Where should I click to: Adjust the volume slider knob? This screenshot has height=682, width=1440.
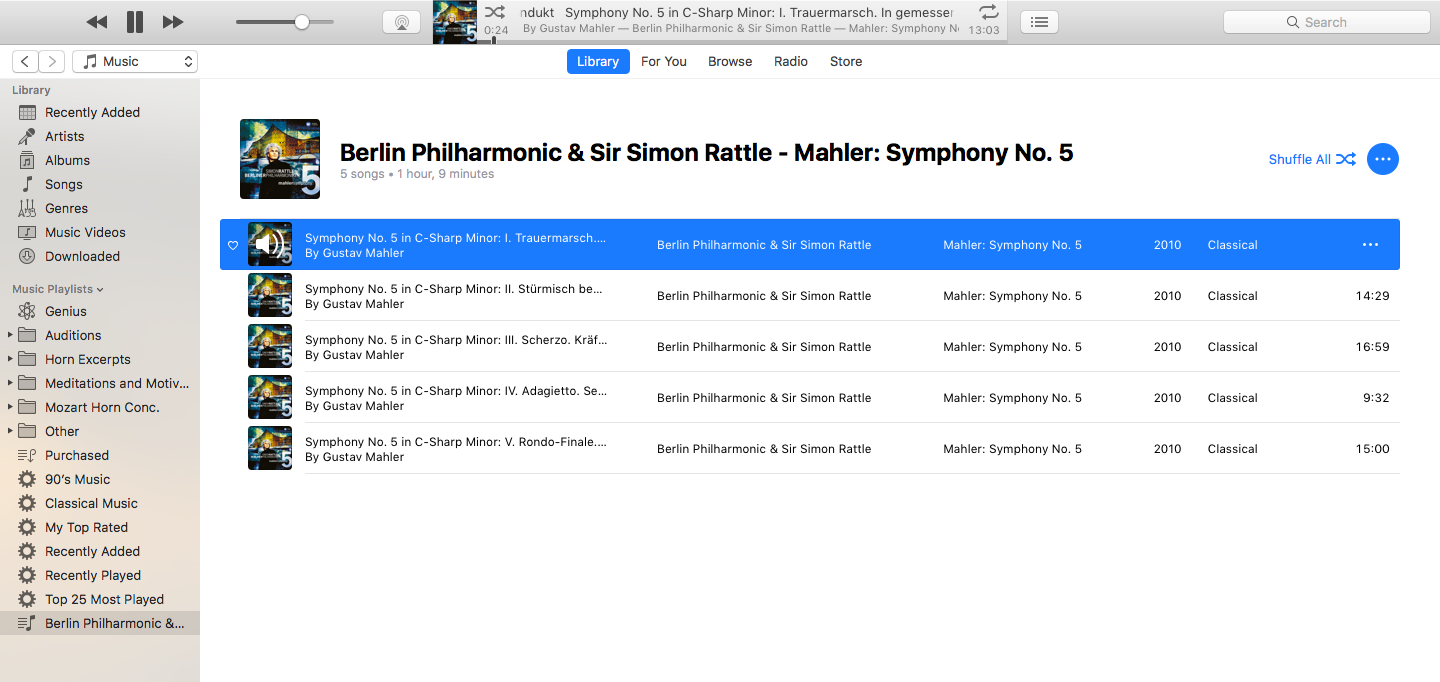(301, 22)
